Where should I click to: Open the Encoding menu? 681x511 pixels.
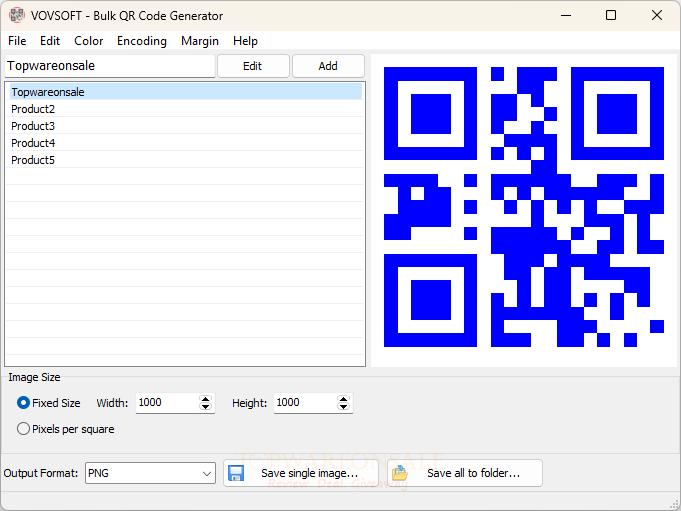click(x=142, y=41)
